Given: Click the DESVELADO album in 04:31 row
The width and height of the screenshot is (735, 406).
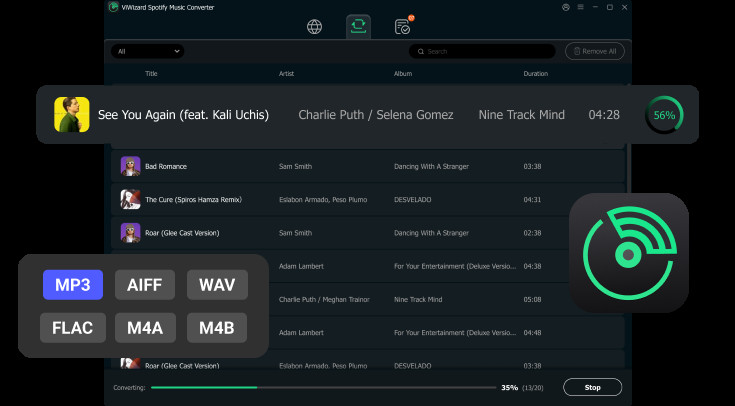Looking at the screenshot, I should point(412,200).
